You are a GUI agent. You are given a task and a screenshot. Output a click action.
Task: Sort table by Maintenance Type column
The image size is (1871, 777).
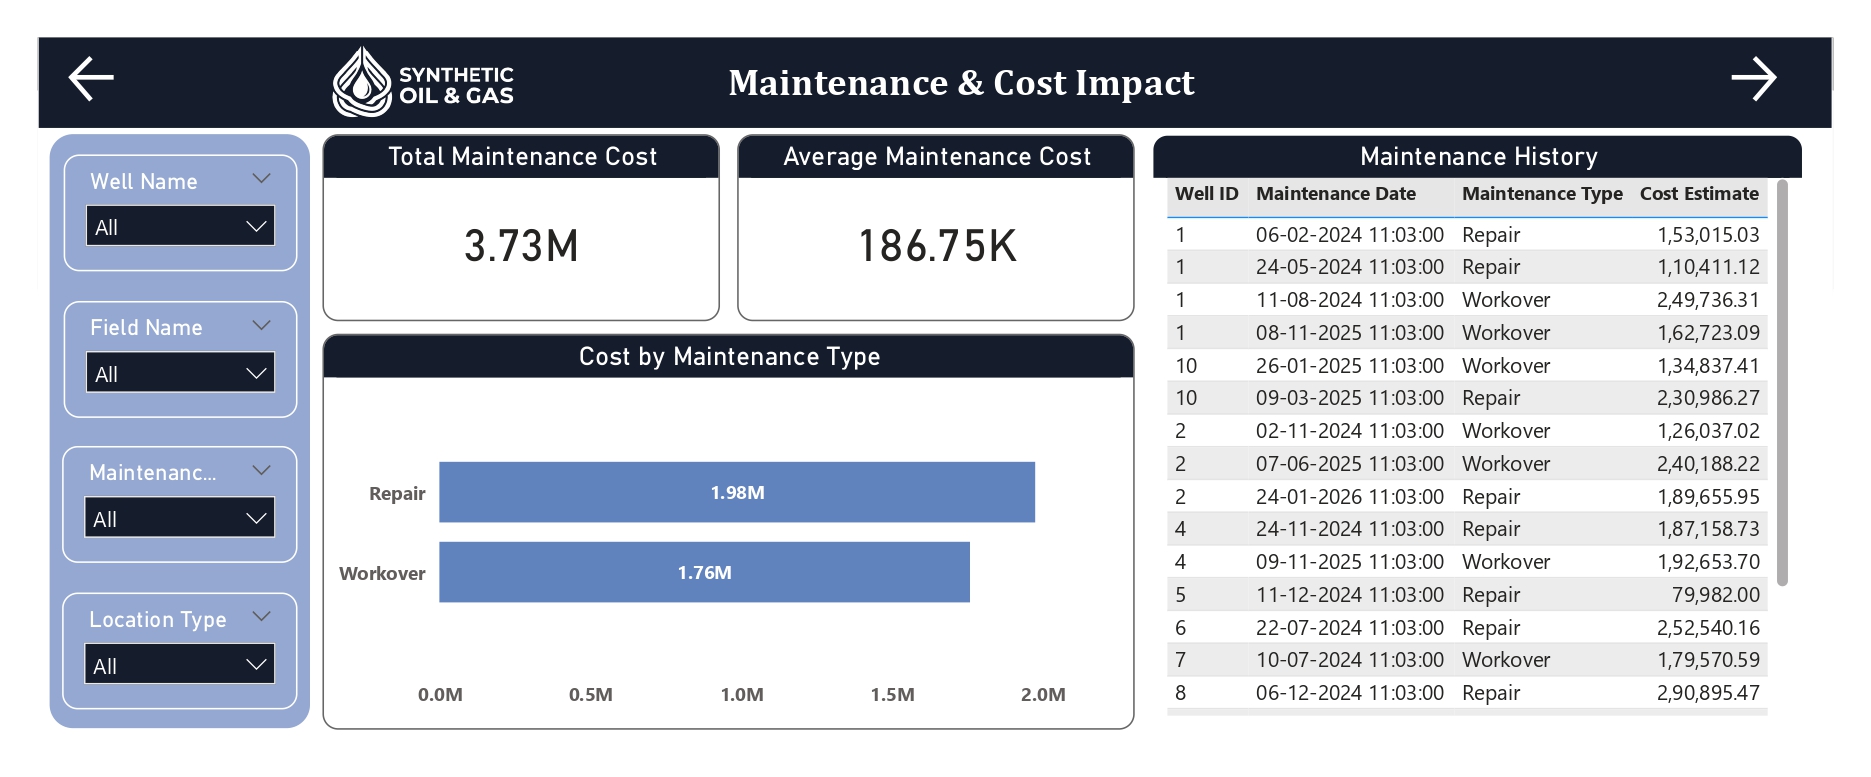[1542, 194]
